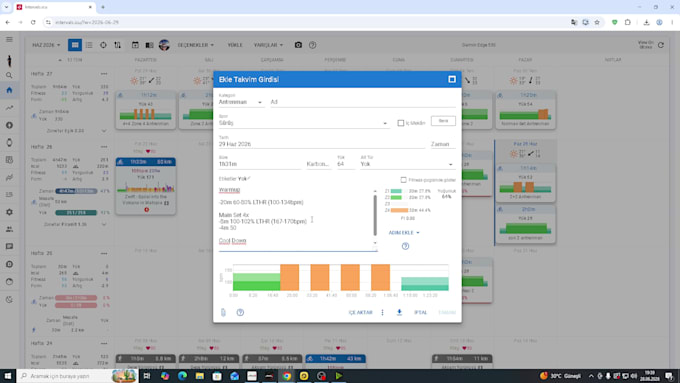Click the Karbonhidrat field
The width and height of the screenshot is (680, 383).
(318, 164)
